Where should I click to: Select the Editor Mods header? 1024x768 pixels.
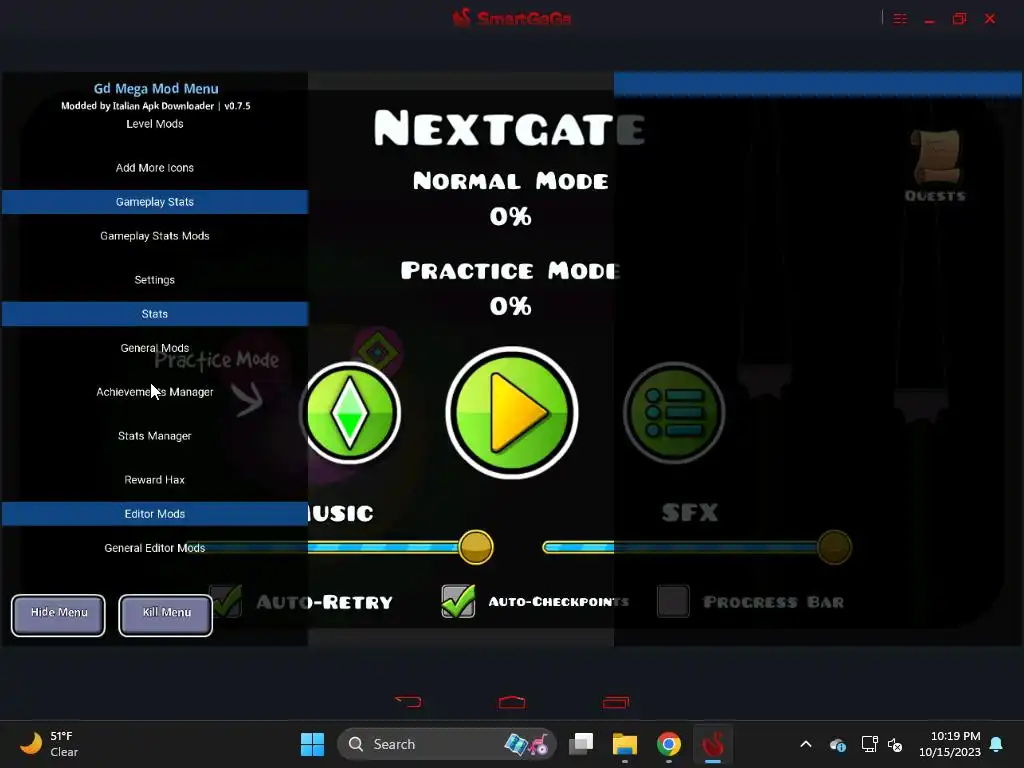(x=155, y=514)
